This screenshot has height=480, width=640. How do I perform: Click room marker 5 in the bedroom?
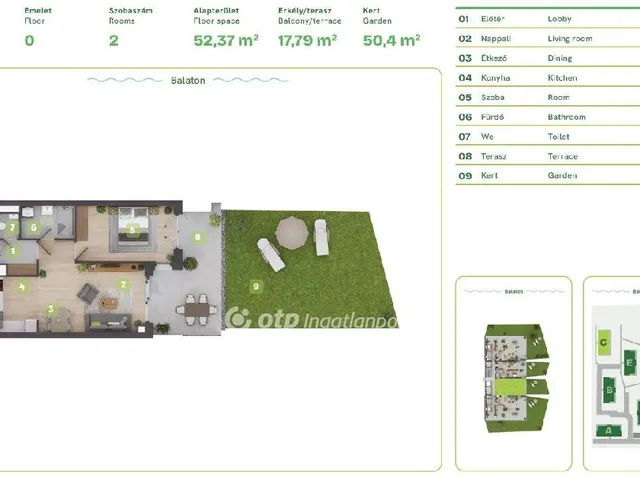131,228
